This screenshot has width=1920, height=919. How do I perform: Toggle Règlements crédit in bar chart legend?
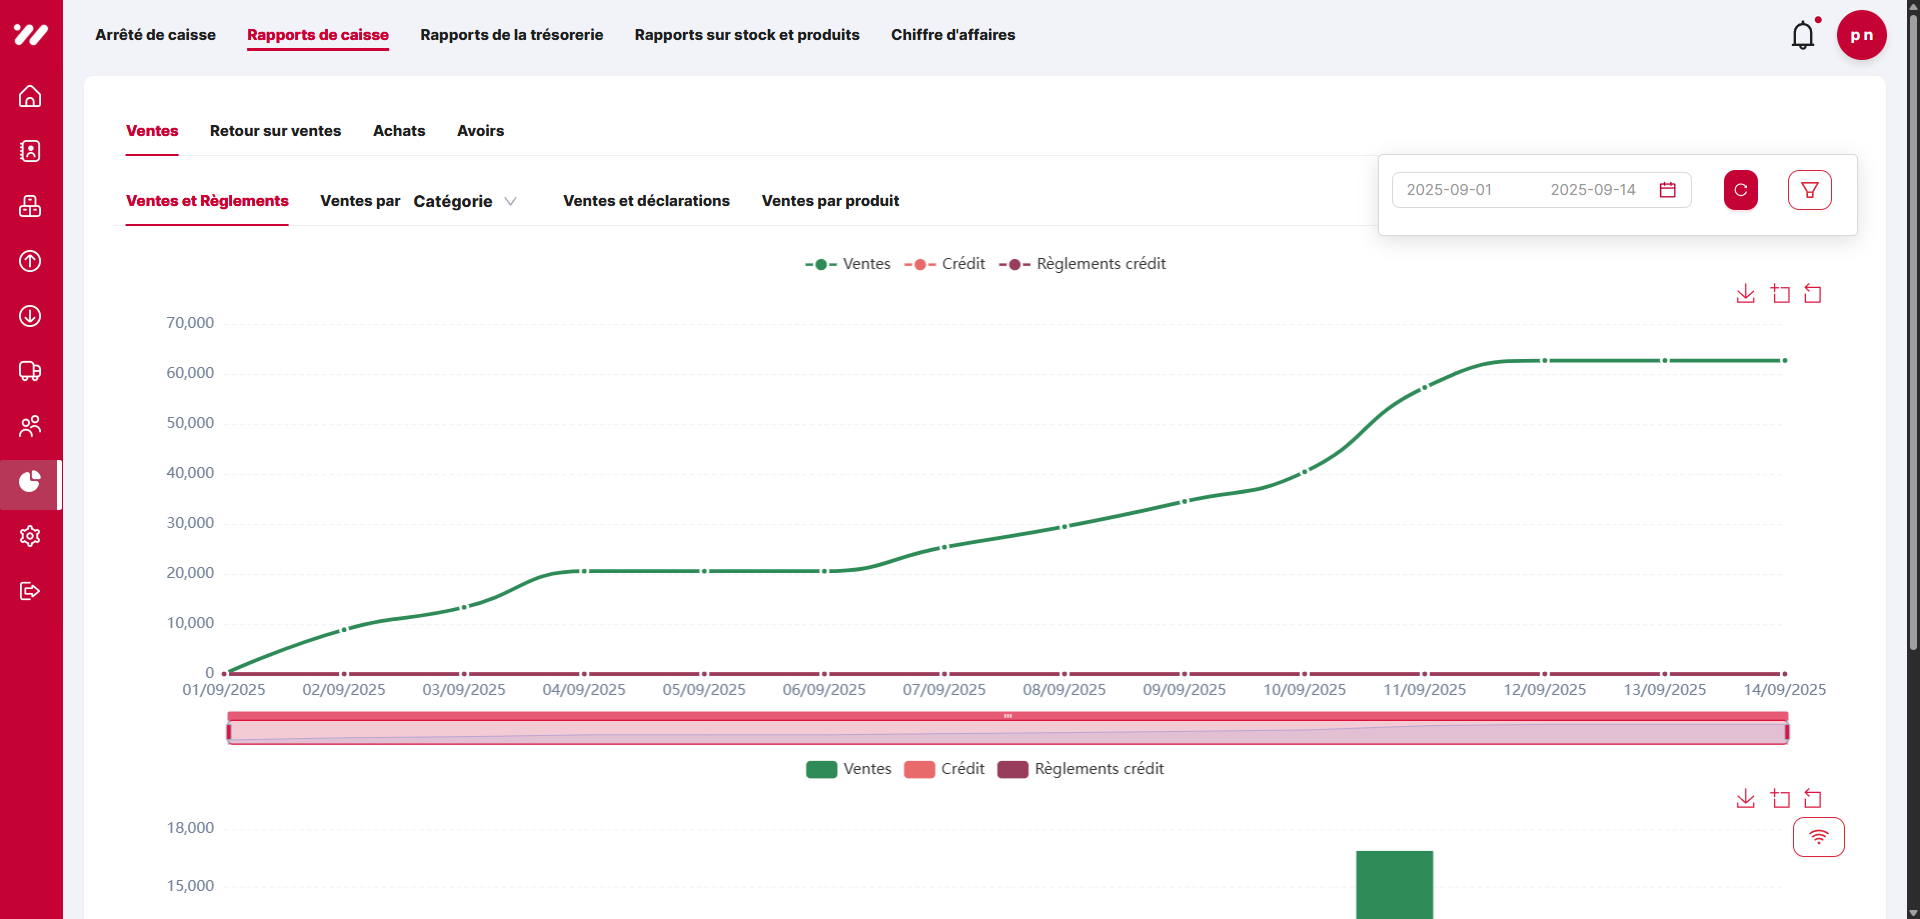[1081, 769]
